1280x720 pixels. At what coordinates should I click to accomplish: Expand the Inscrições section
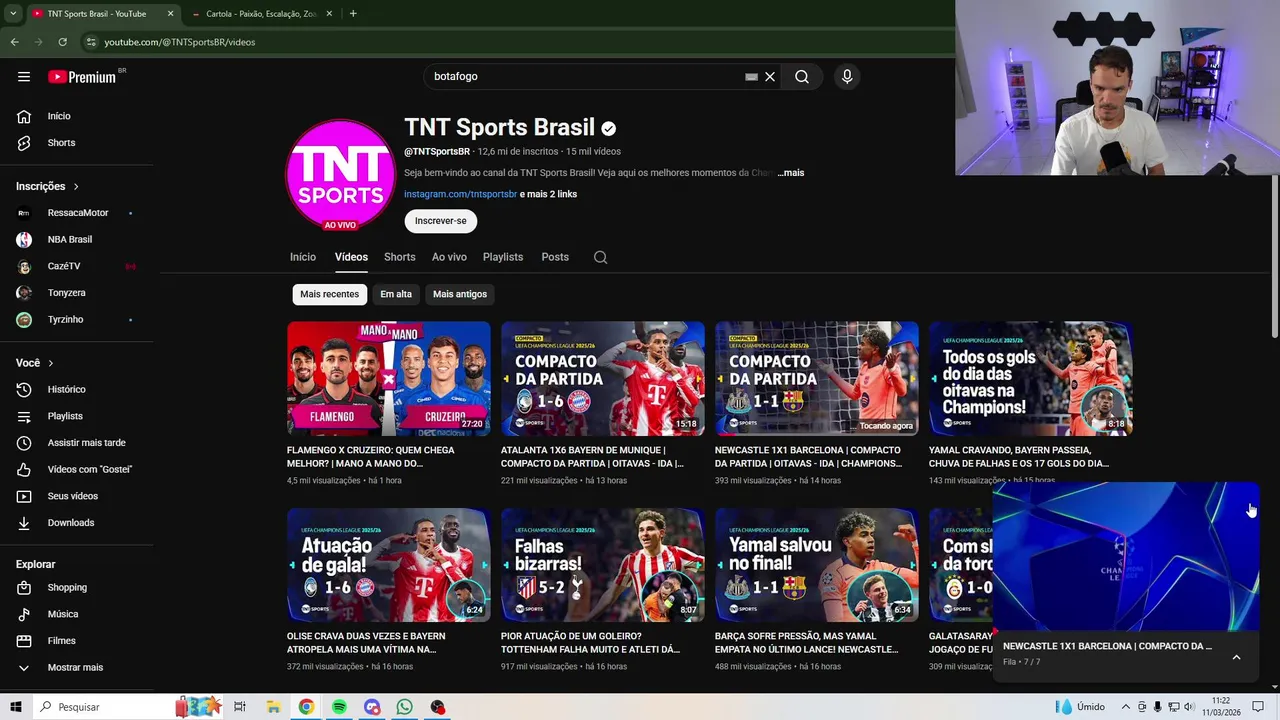tap(47, 186)
